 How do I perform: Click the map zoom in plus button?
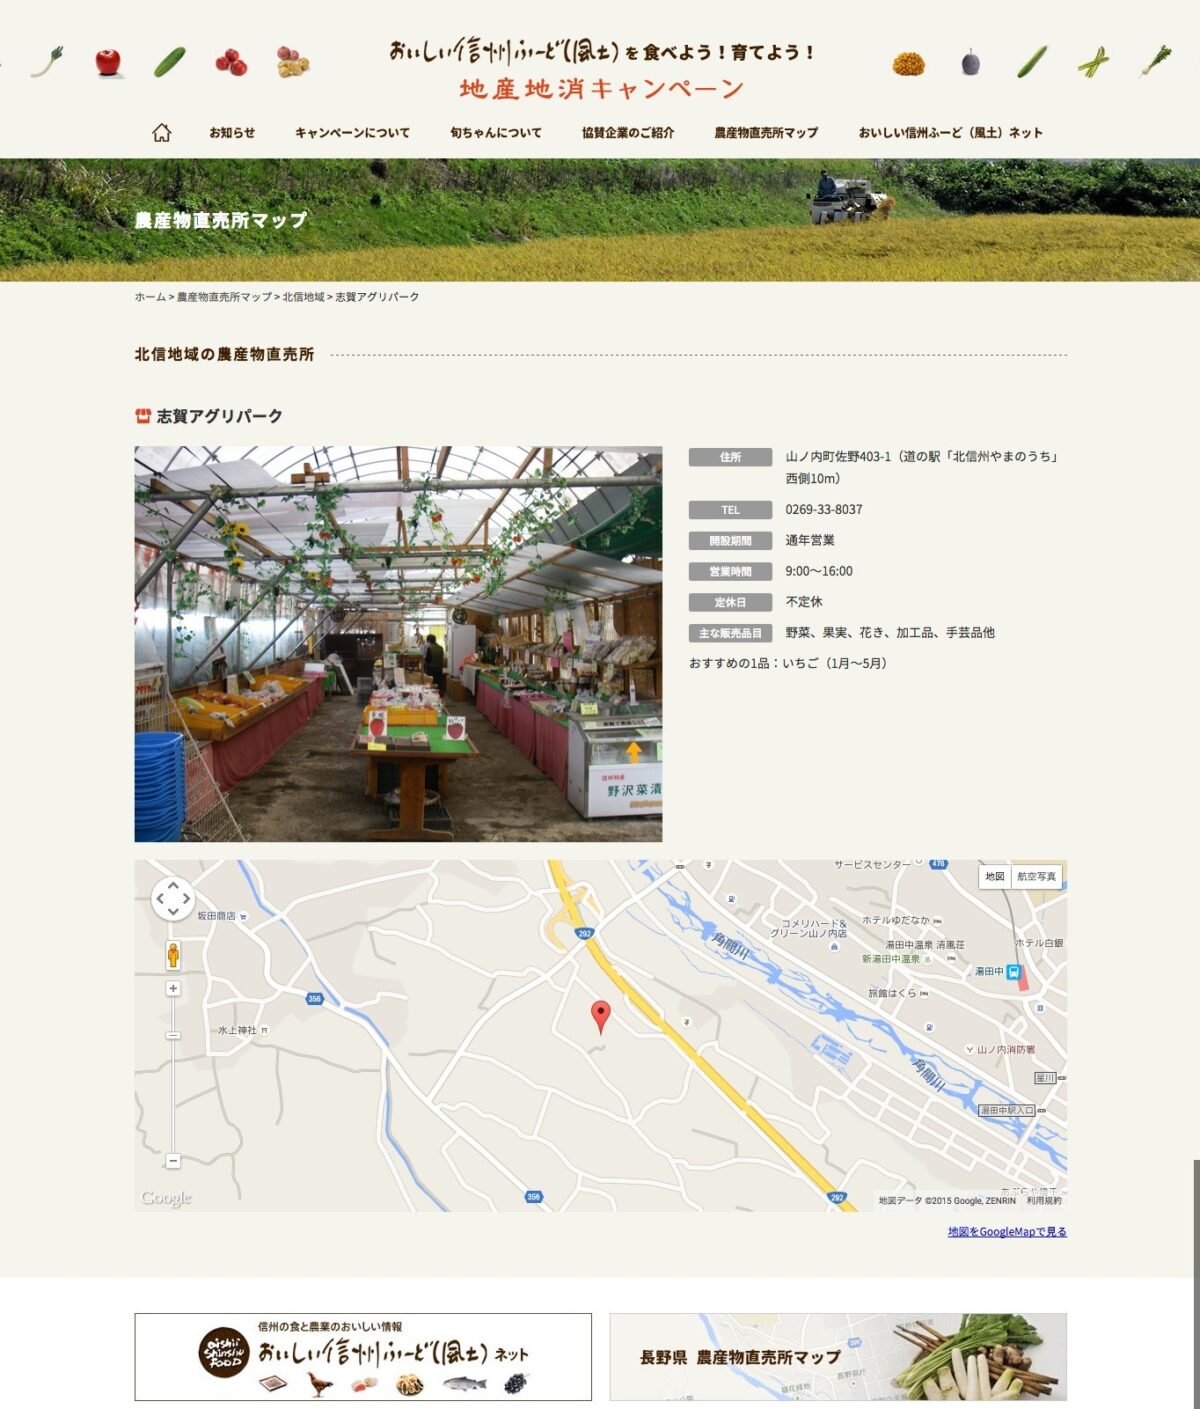point(173,988)
